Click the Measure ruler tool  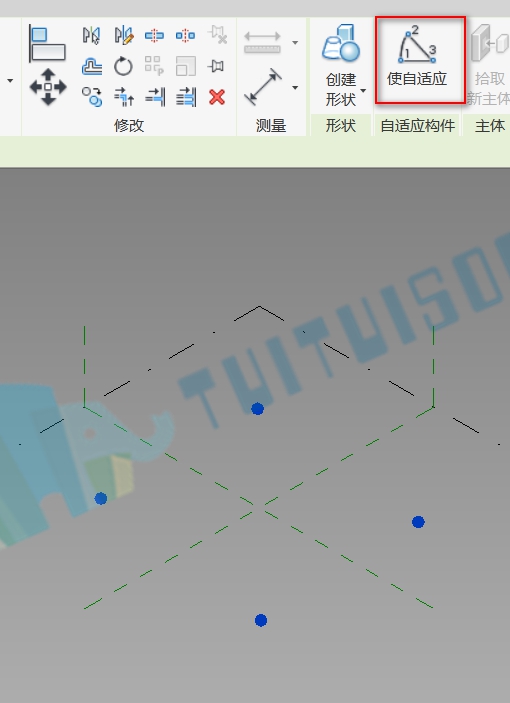(x=263, y=42)
